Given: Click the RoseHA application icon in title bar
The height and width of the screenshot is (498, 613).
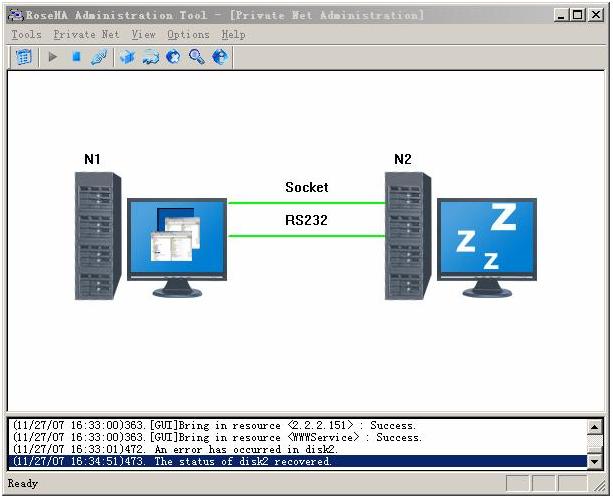Looking at the screenshot, I should point(16,15).
